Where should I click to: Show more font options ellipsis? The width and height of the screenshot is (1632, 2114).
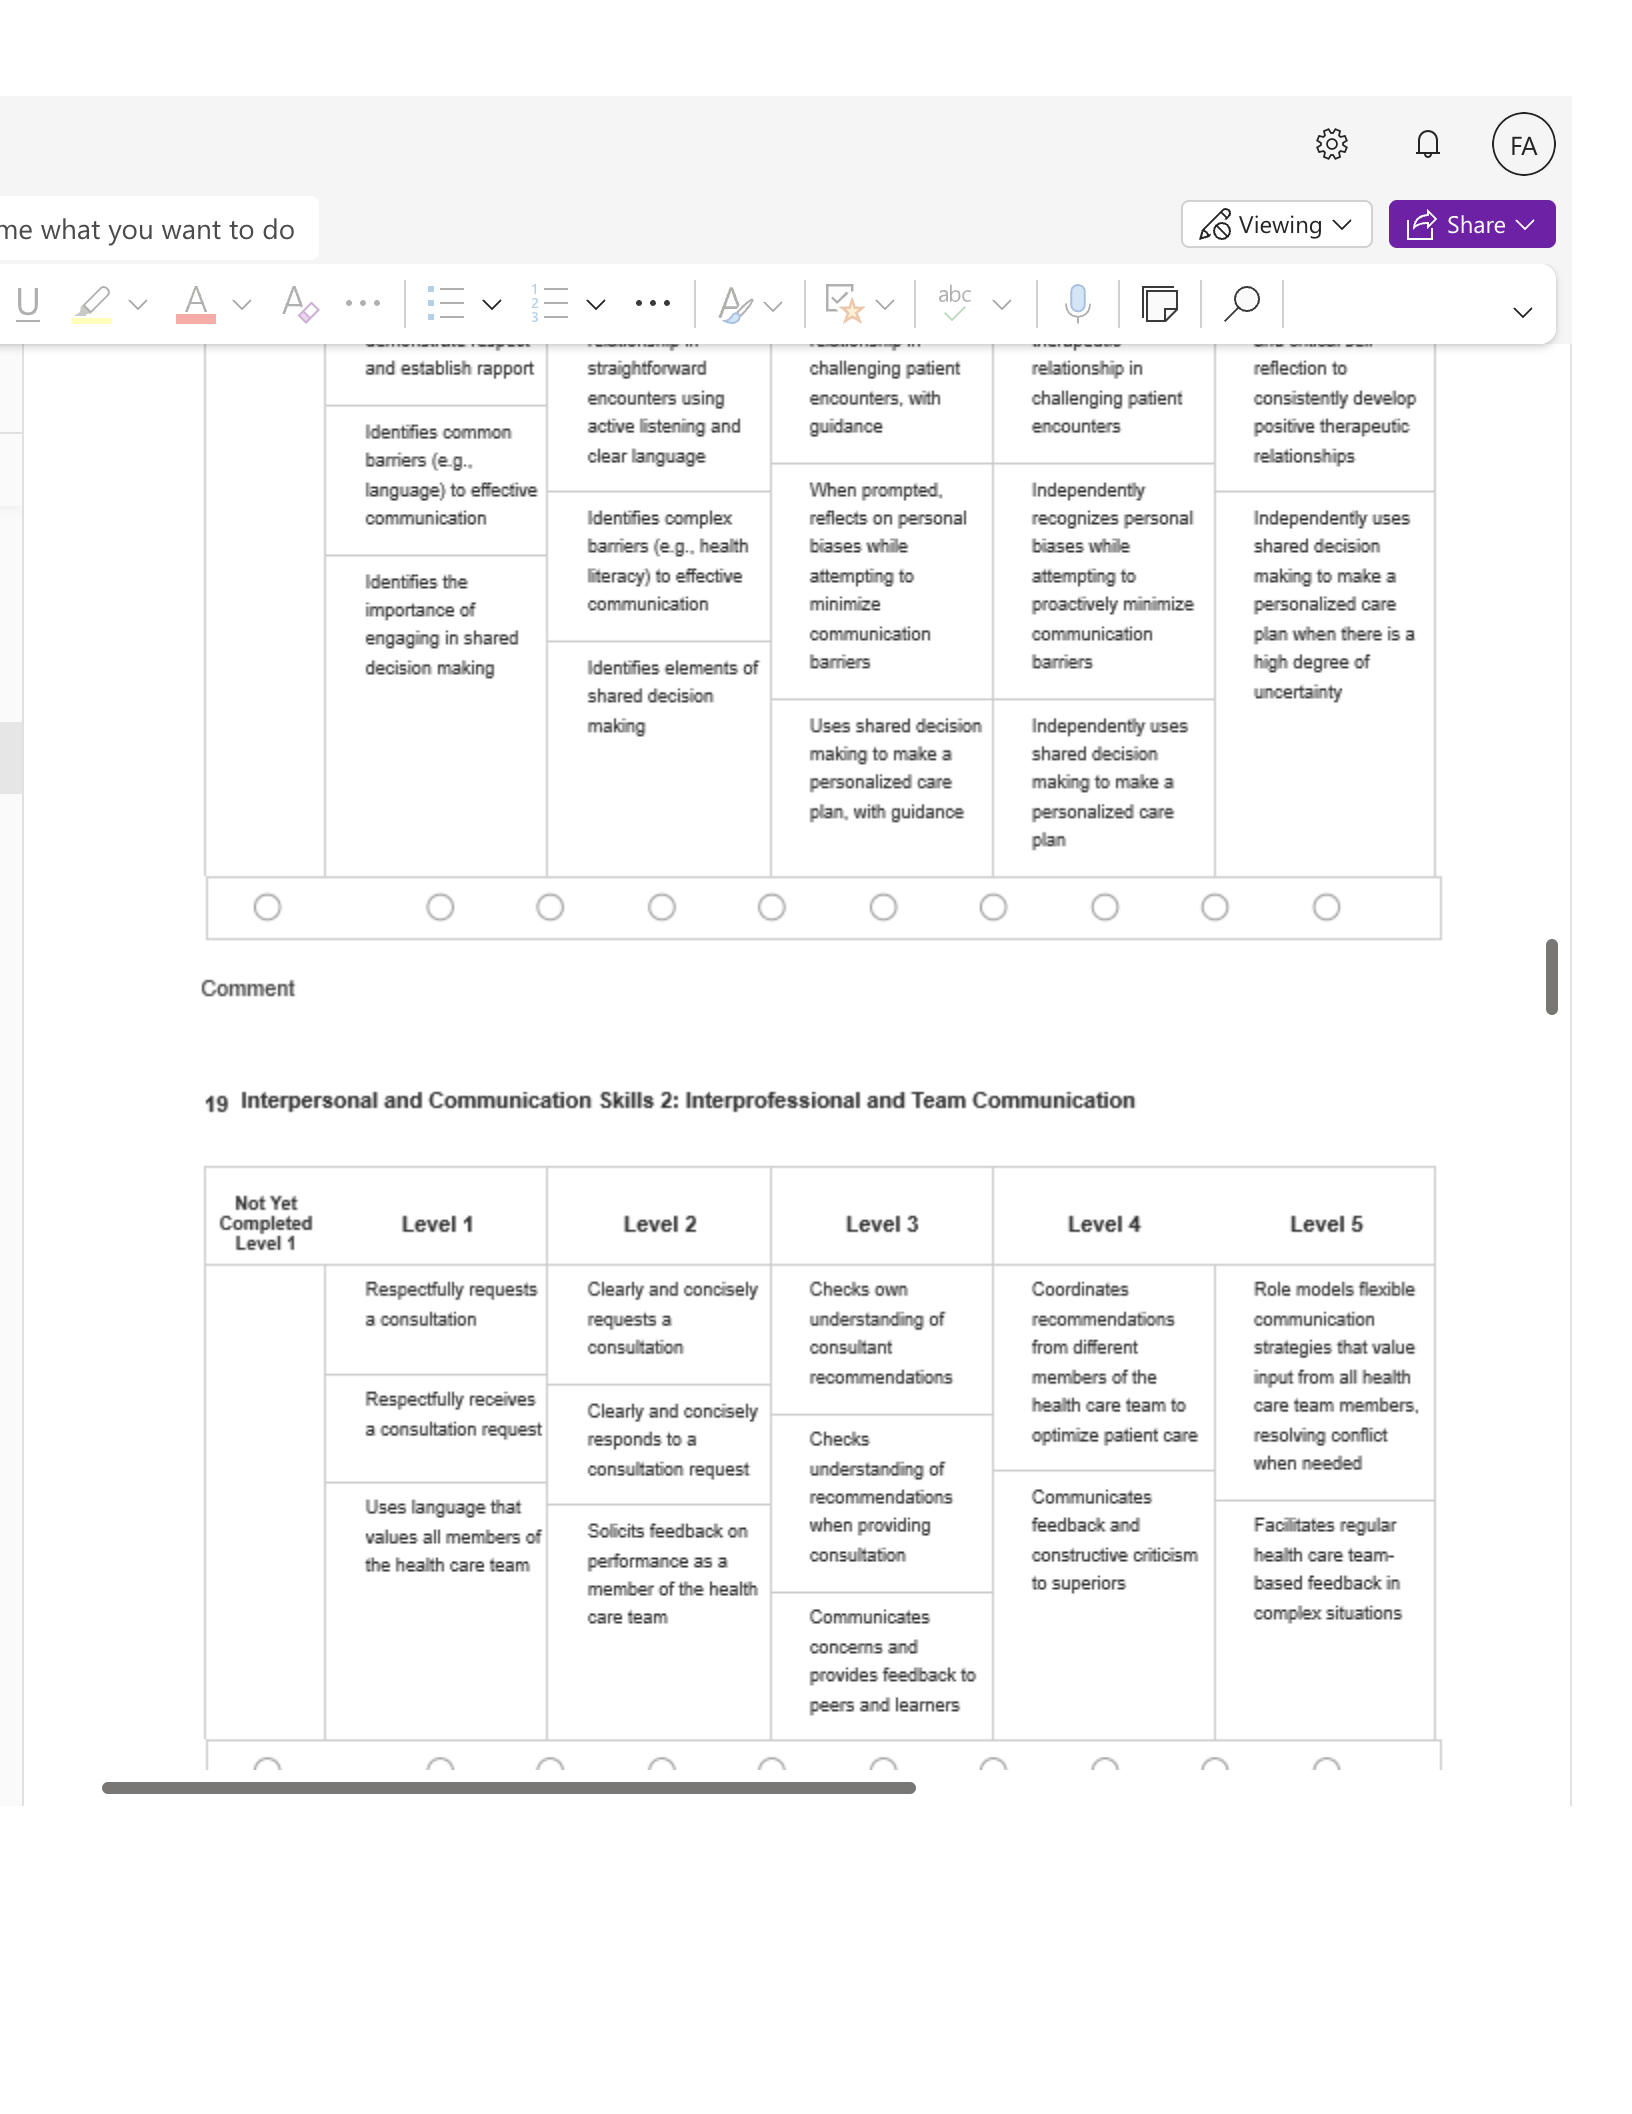362,303
